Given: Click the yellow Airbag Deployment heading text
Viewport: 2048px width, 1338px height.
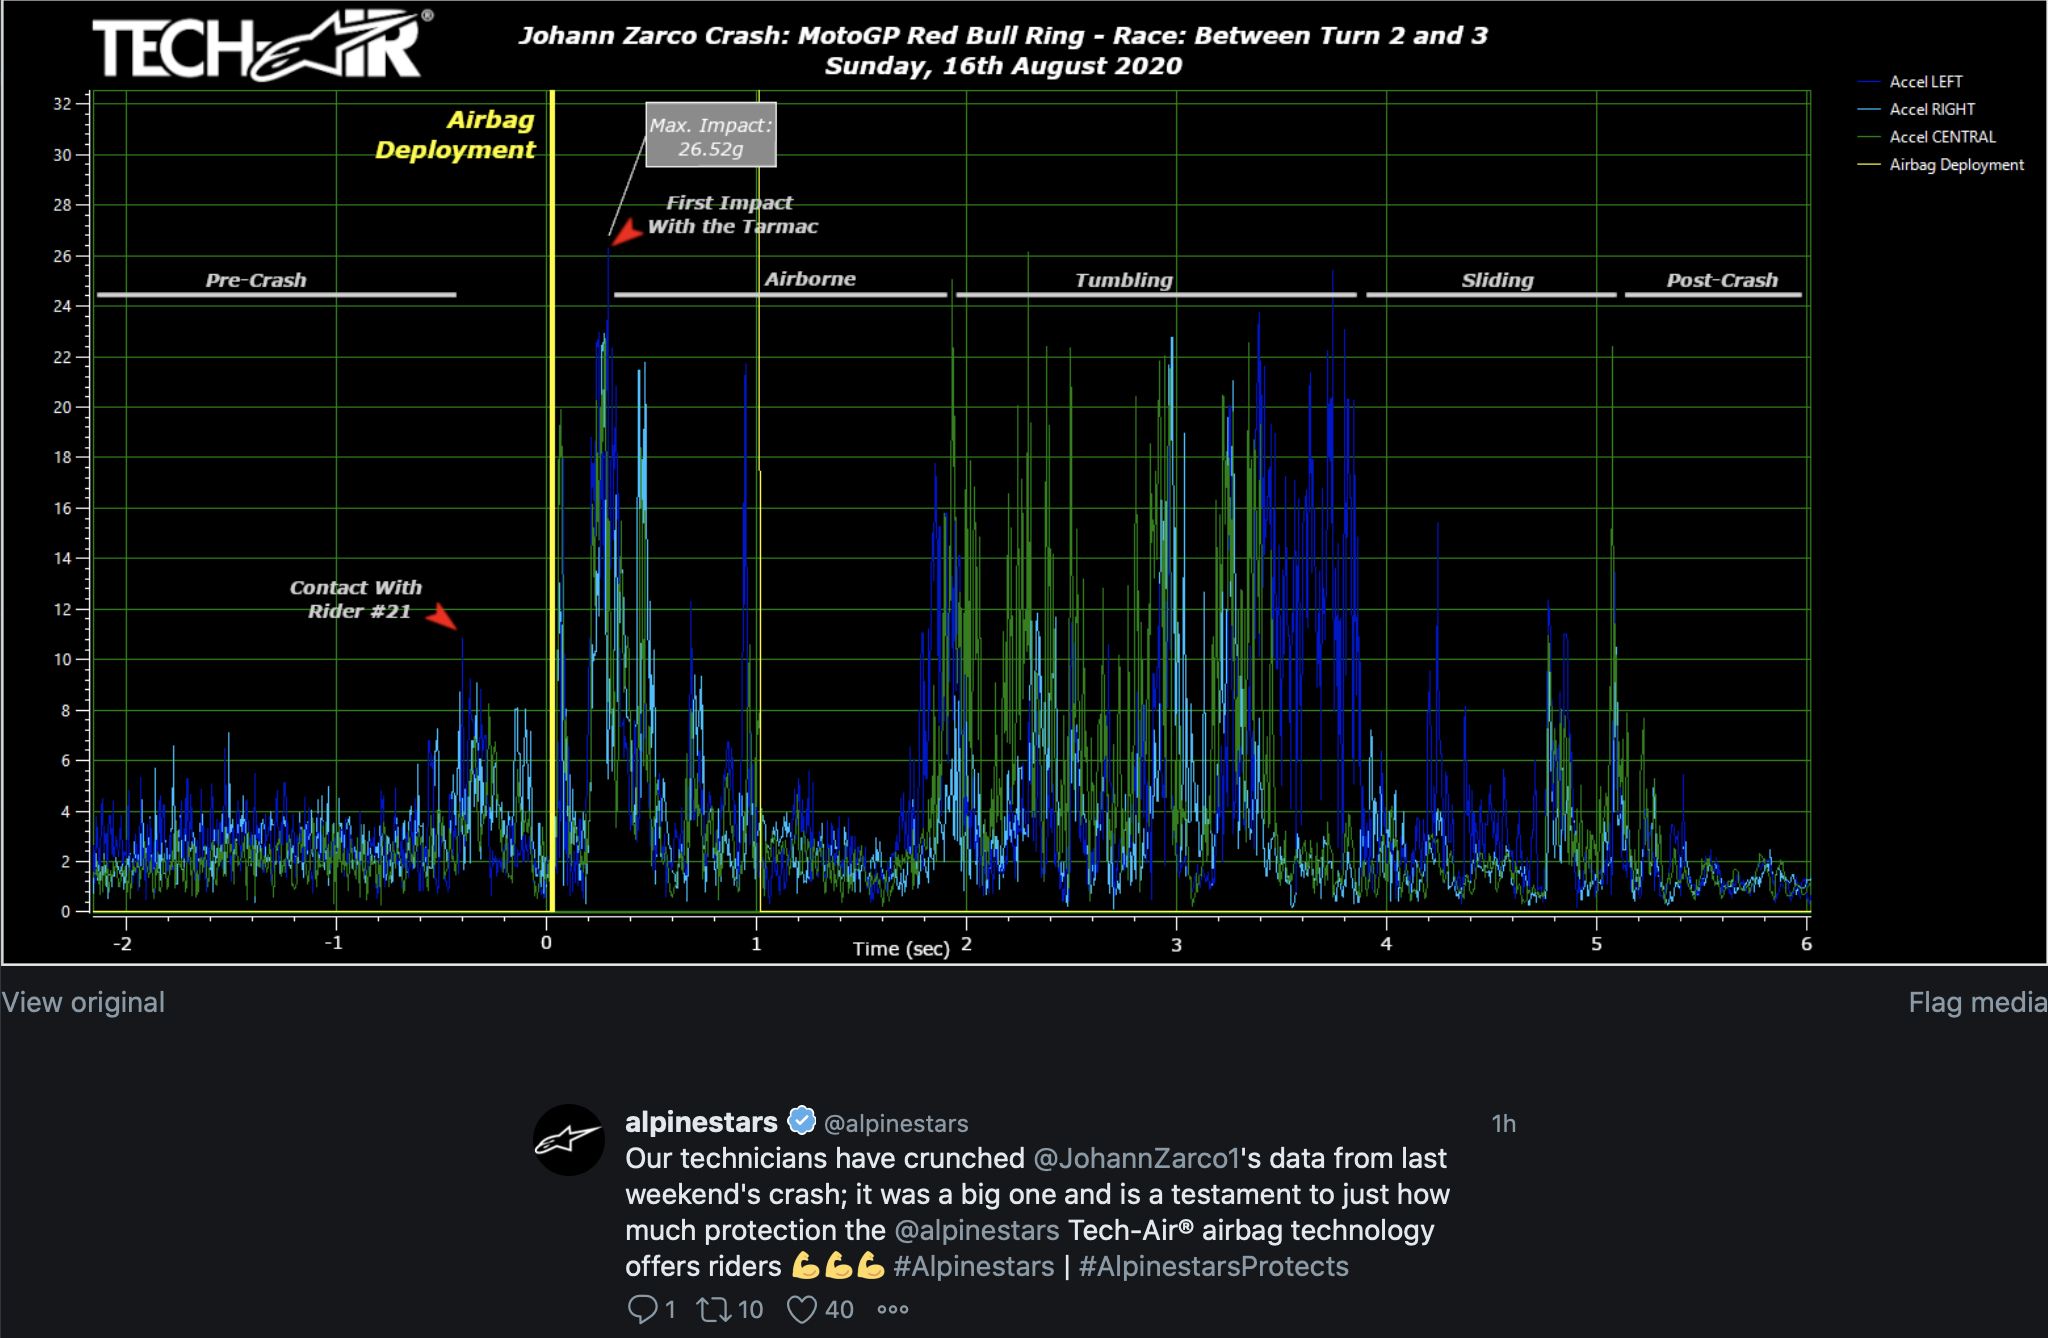Looking at the screenshot, I should tap(456, 134).
